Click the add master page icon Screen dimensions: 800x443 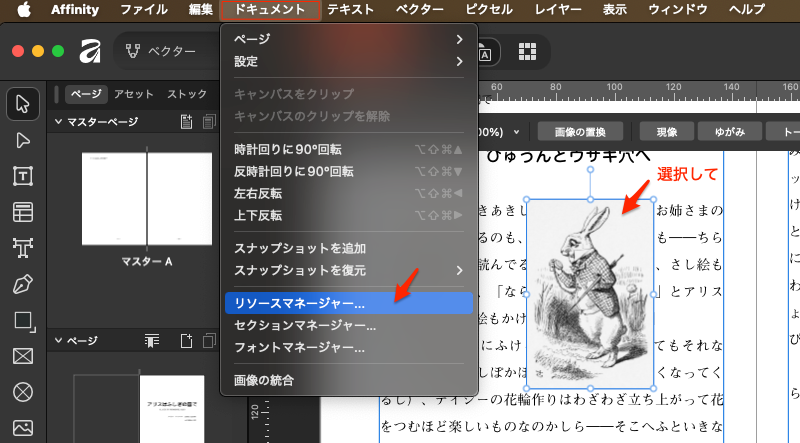click(186, 122)
